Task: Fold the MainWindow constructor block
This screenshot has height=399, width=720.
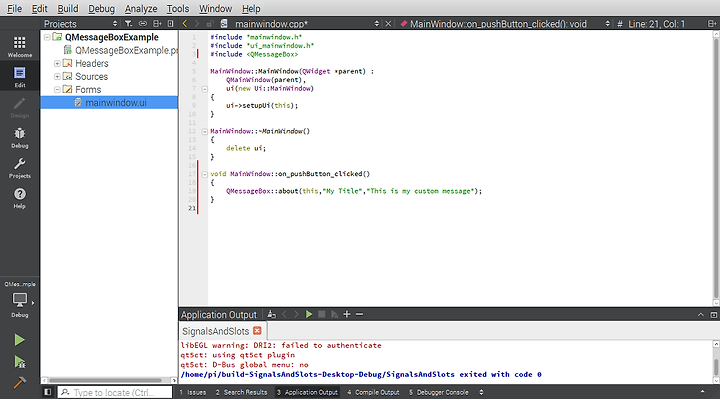Action: tap(205, 89)
